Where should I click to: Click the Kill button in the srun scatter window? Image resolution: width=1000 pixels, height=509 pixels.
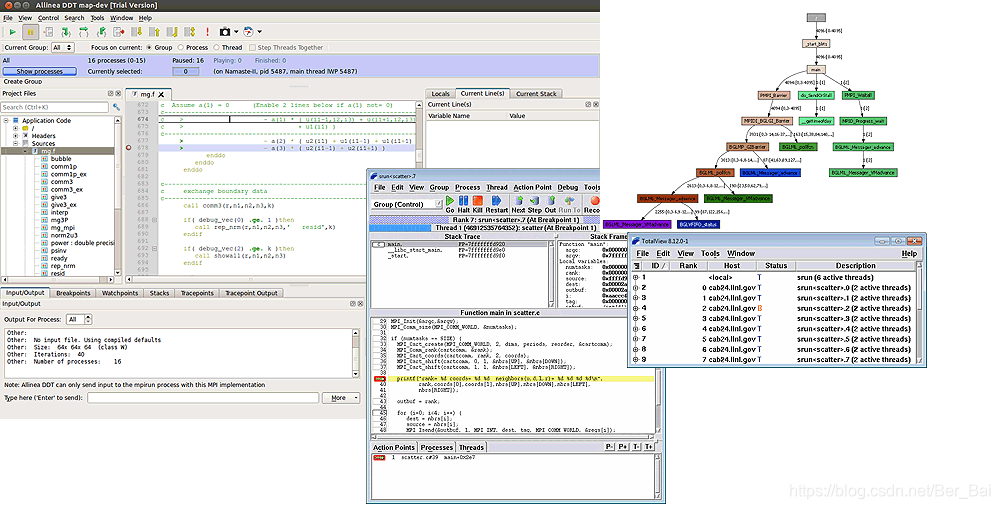pos(478,204)
